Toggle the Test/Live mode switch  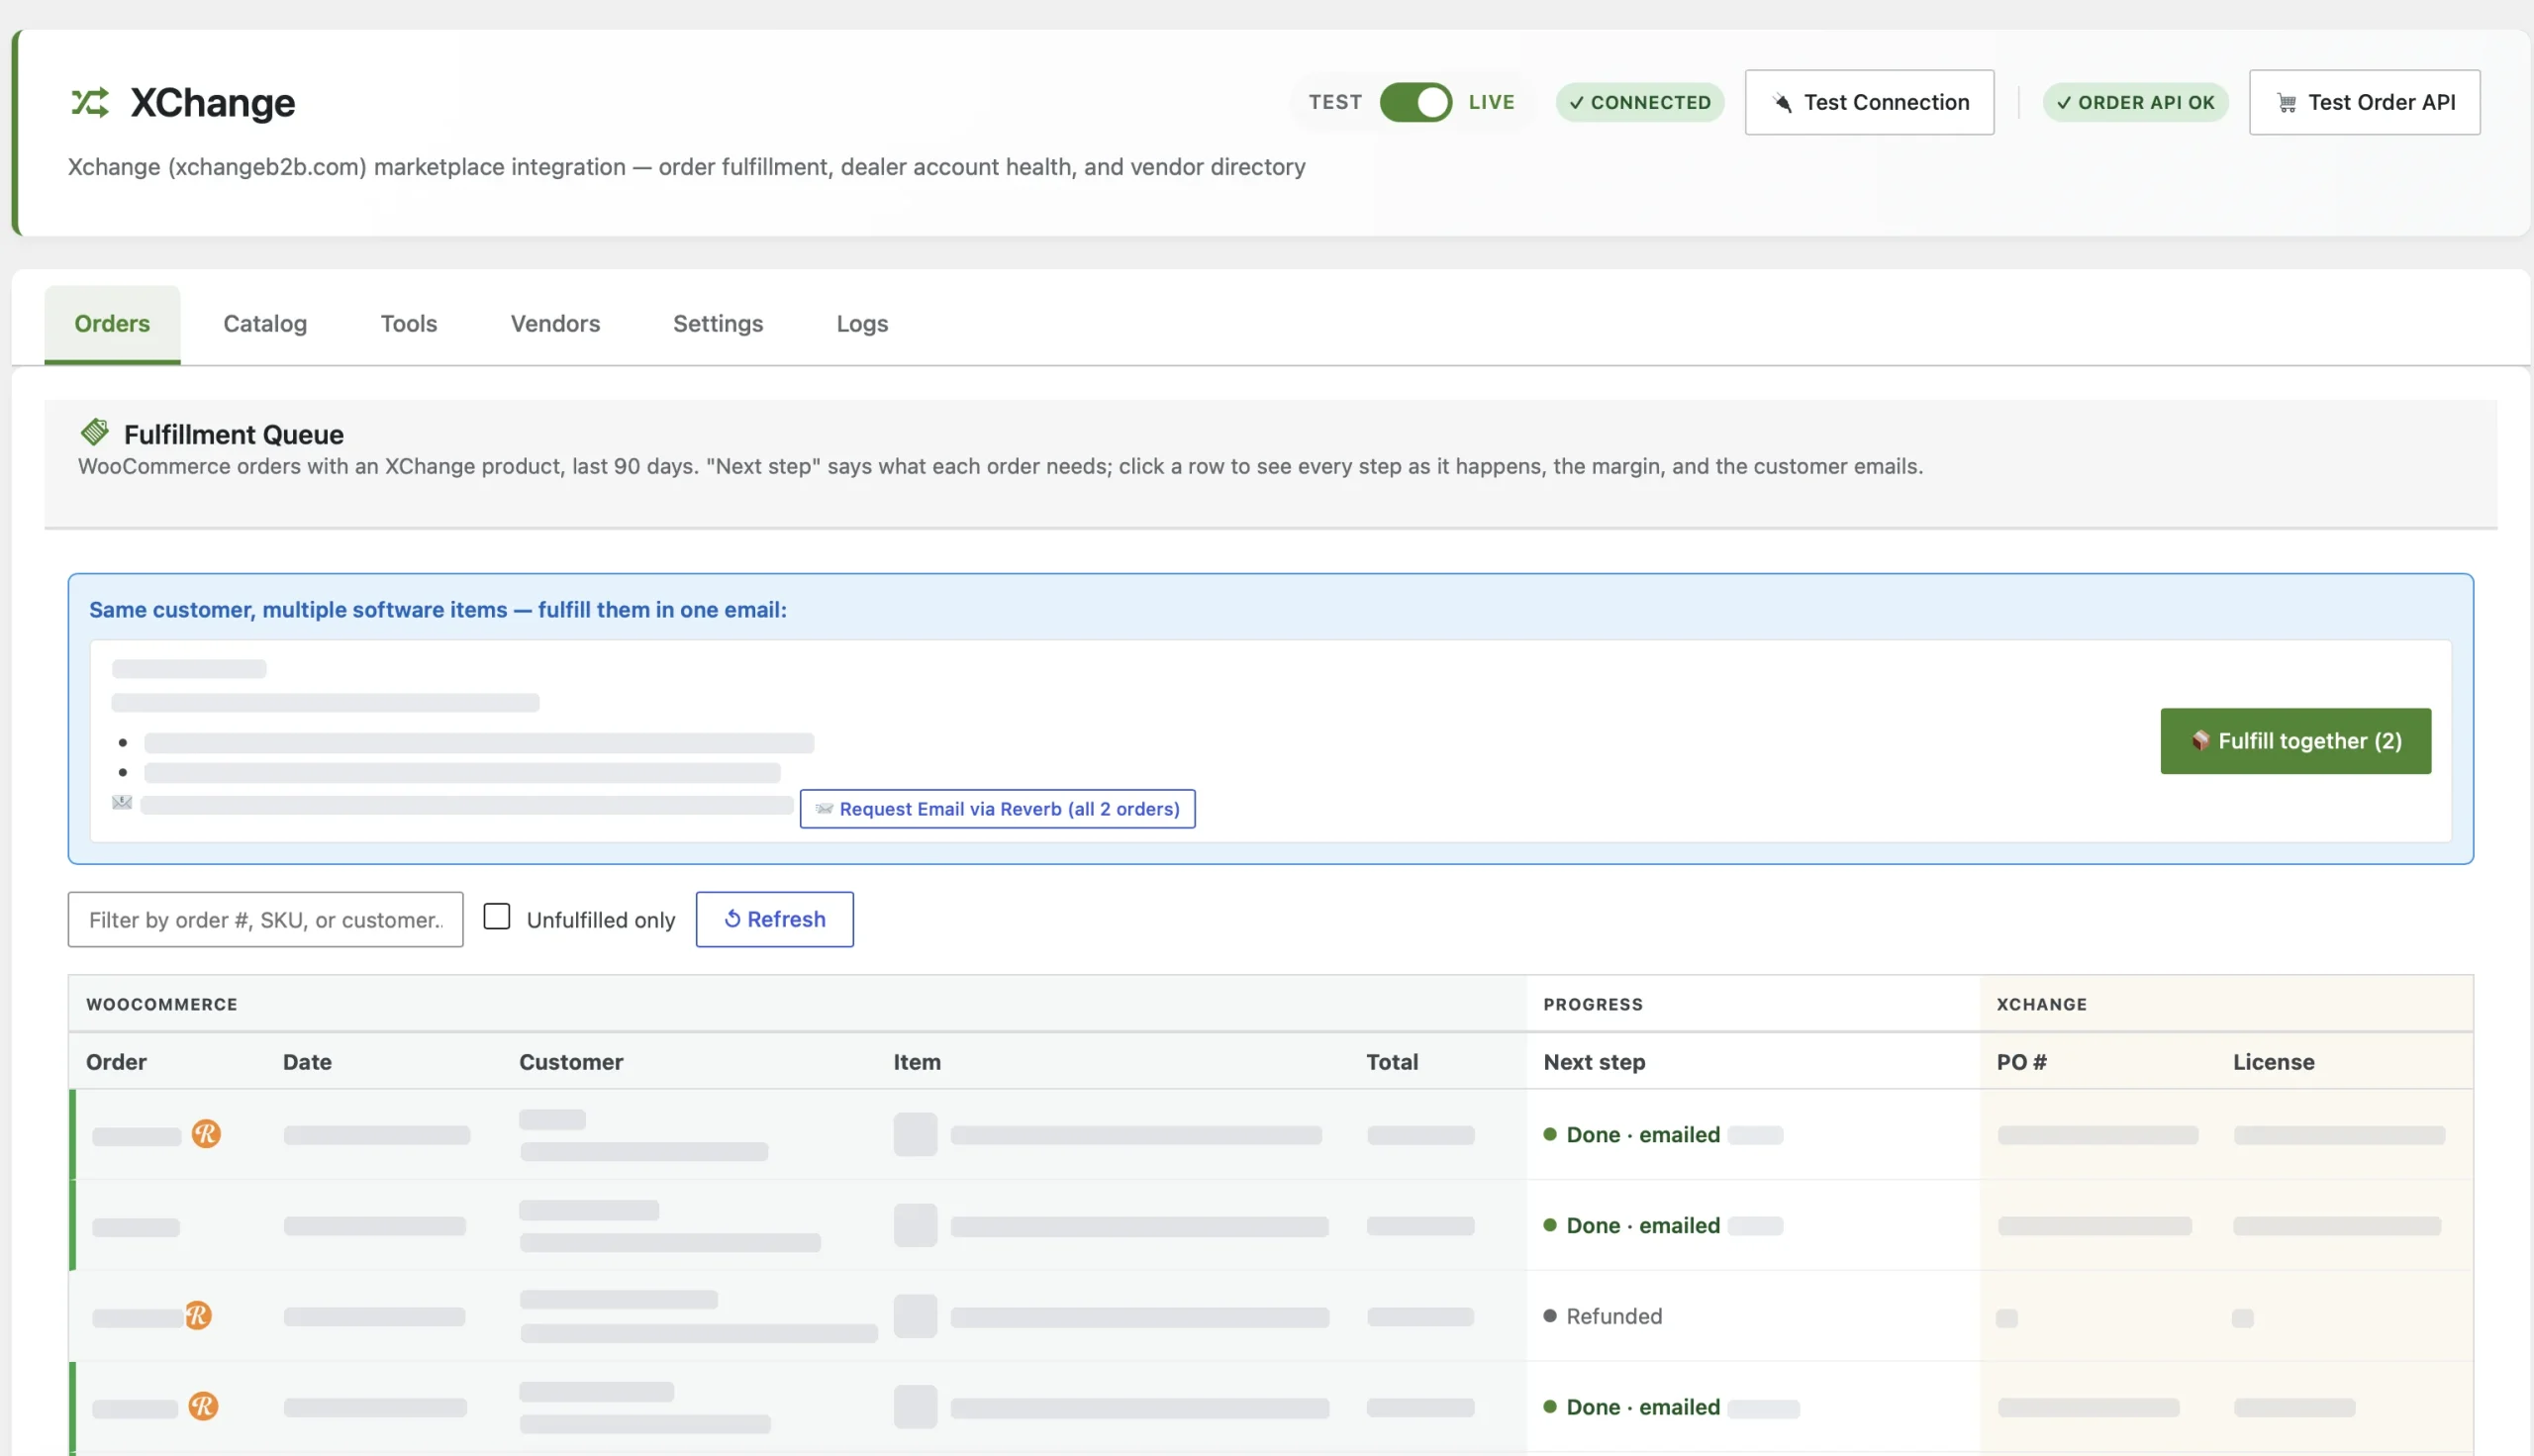[1415, 102]
